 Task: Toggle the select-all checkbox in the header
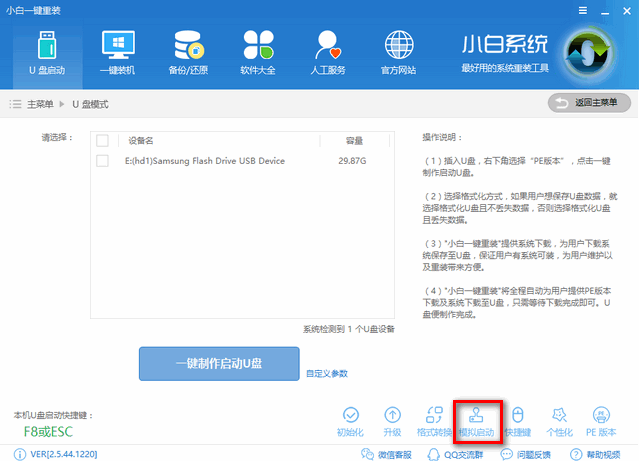102,141
